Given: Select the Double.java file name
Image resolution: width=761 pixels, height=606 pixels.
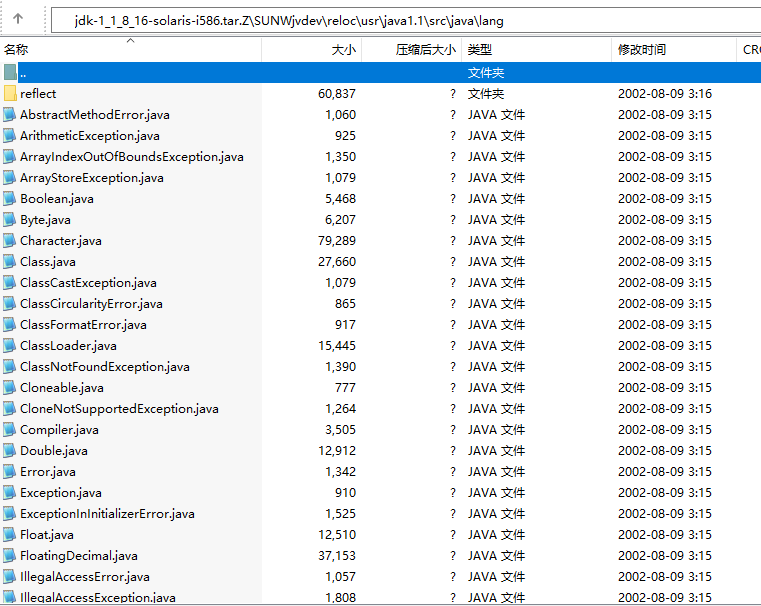Looking at the screenshot, I should click(54, 451).
